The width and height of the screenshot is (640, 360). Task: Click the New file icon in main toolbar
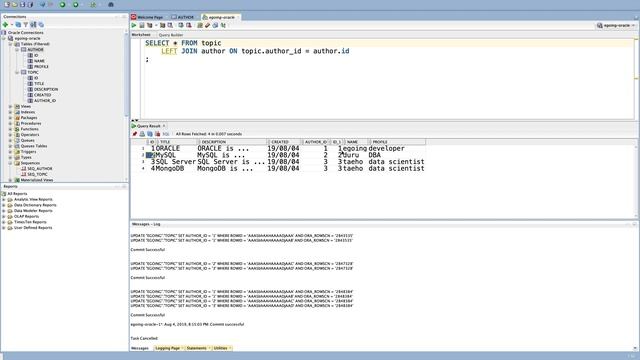pyautogui.click(x=7, y=4)
